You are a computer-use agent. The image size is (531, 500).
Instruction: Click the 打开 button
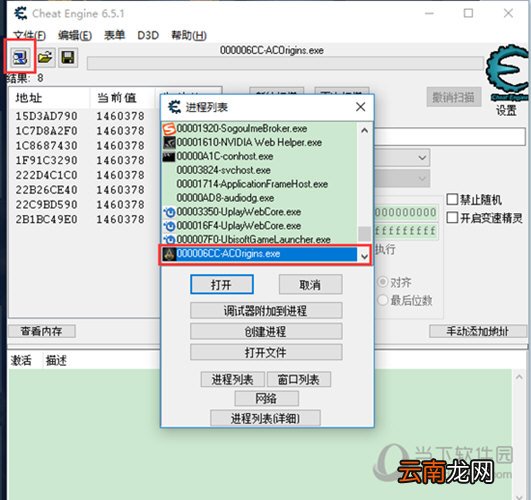(222, 285)
